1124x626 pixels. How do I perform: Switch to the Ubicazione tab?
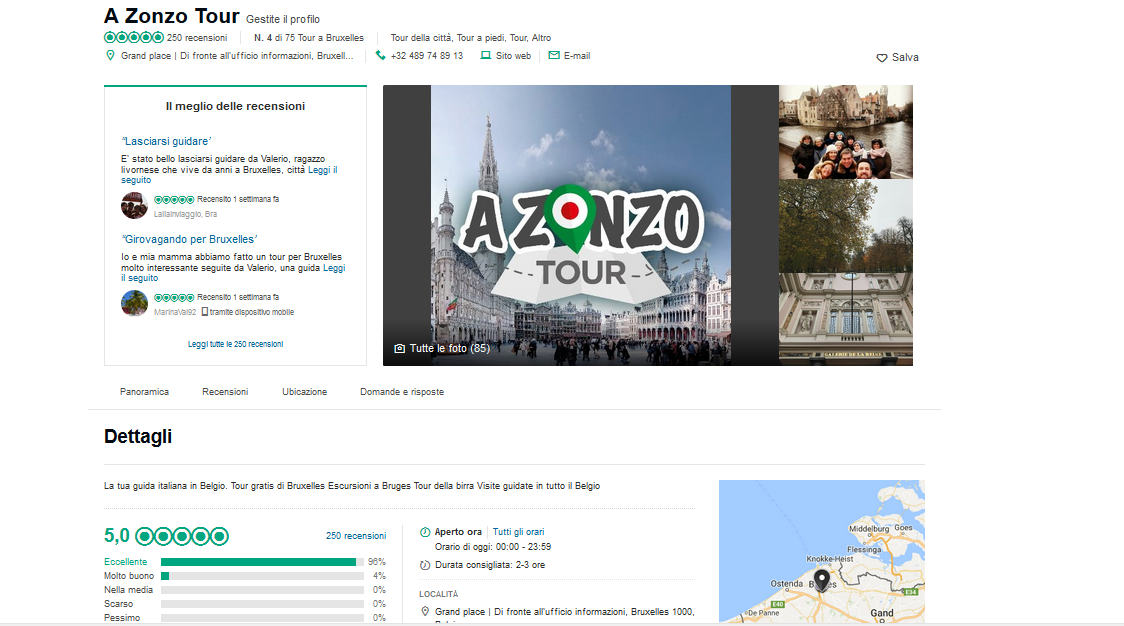[305, 392]
